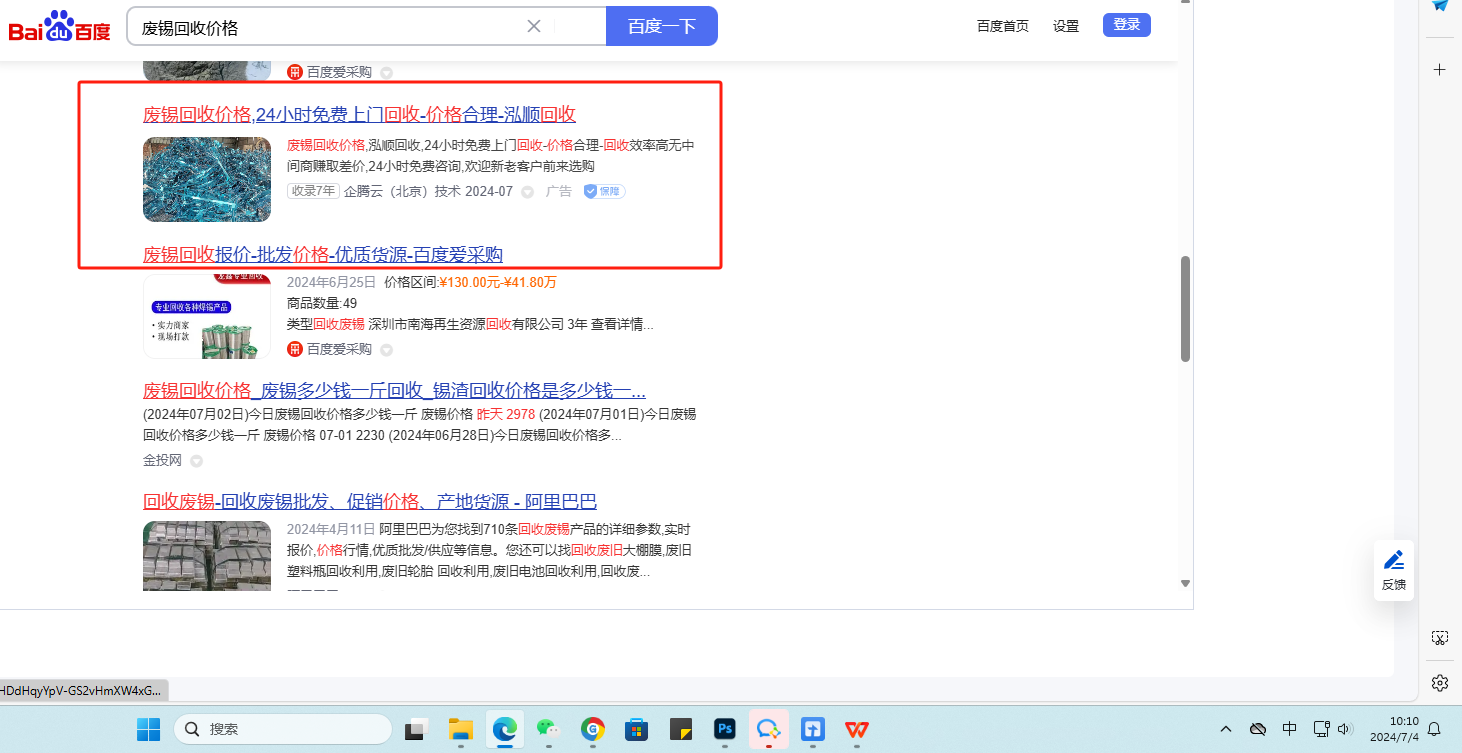Click the page's vertical scrollbar thumb
The image size is (1462, 753).
(x=1185, y=308)
